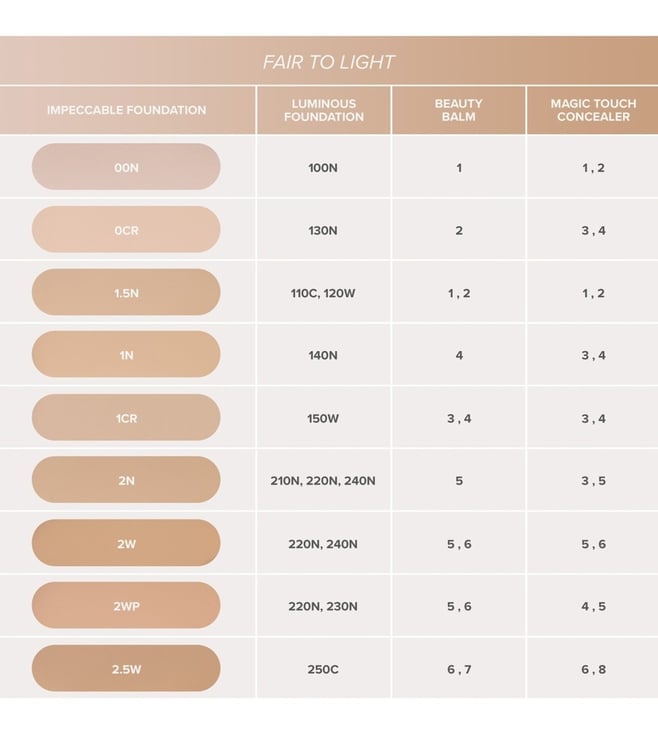658x734 pixels.
Task: Pick the 1N foundation swatch
Action: pos(126,355)
